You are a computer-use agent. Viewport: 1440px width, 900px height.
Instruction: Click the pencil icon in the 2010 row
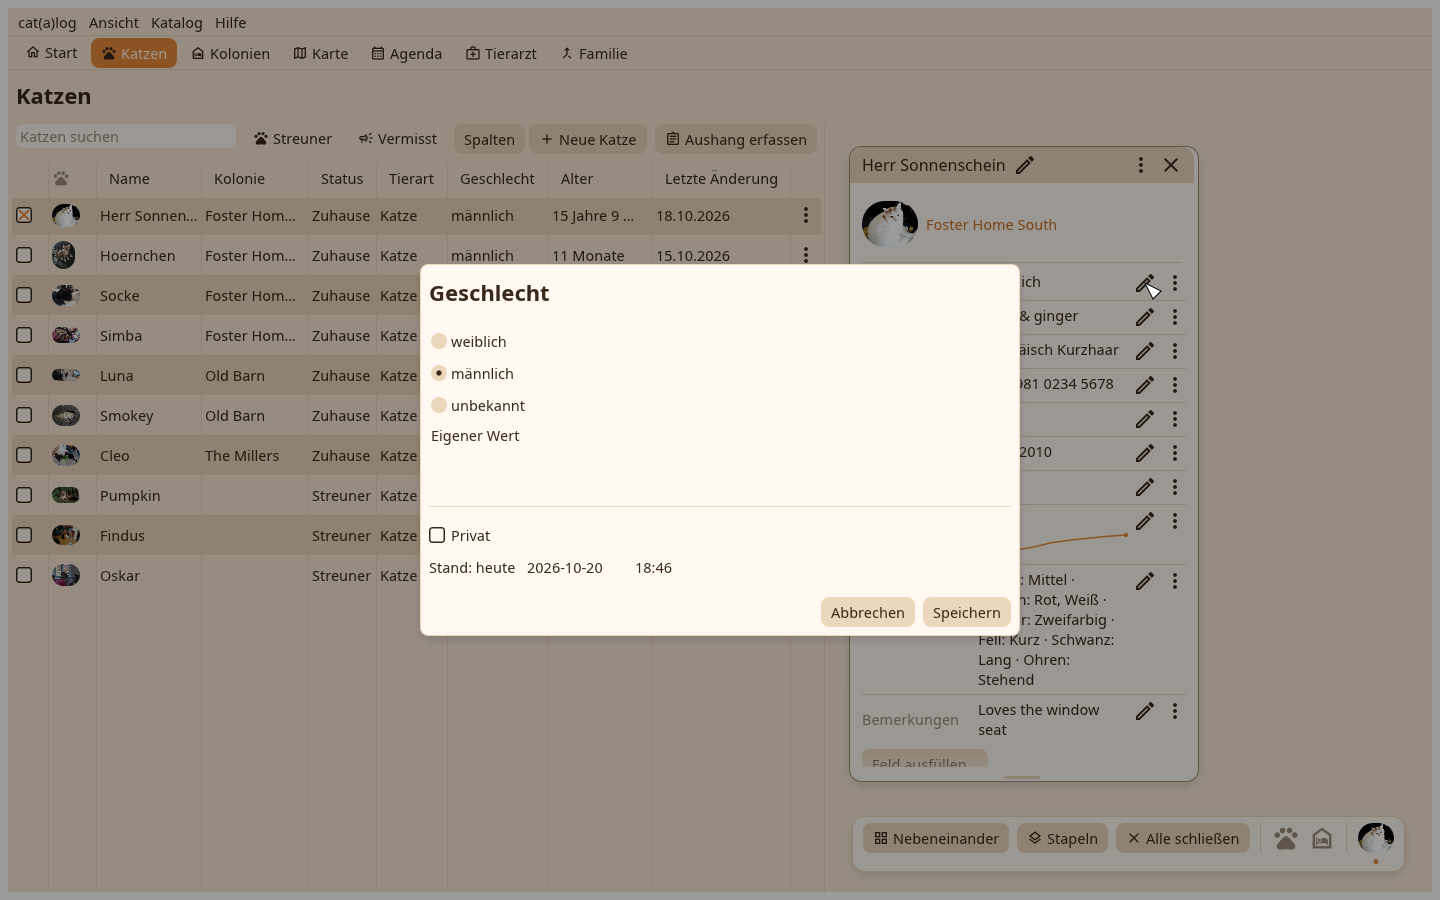[x=1145, y=453]
